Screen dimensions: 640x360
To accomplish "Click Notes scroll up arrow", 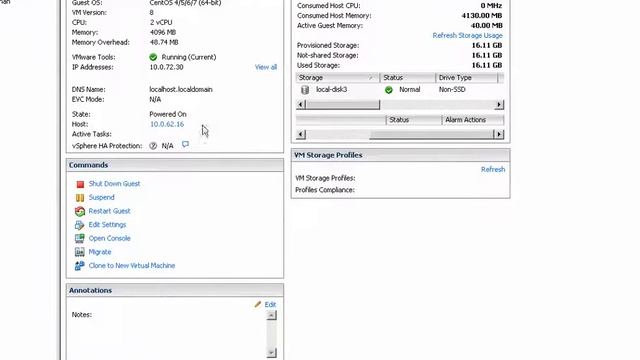I will click(271, 316).
